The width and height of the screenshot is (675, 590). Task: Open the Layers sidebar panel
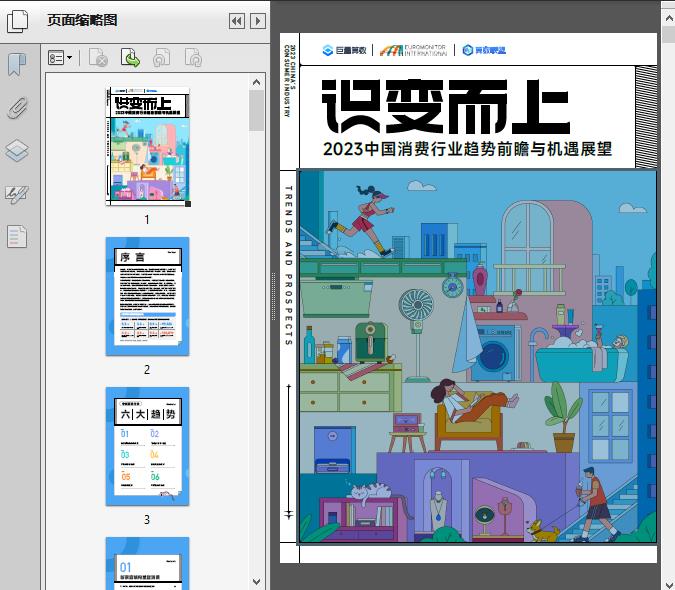(x=17, y=151)
